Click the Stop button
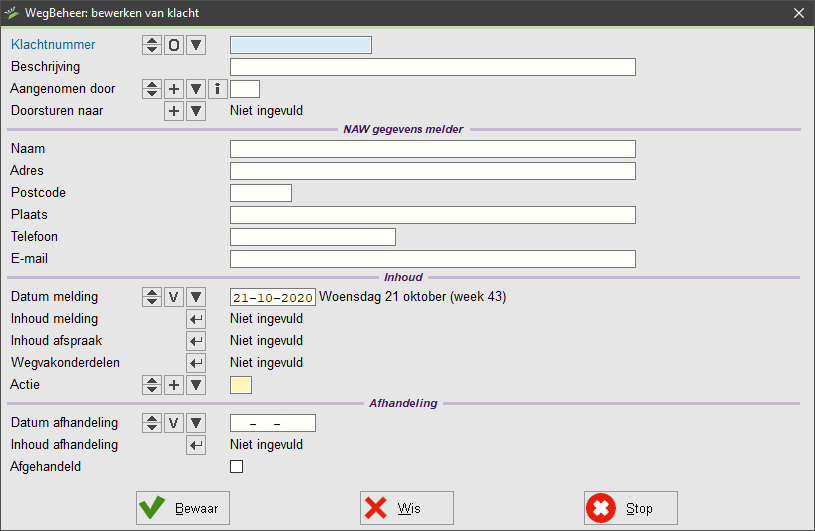This screenshot has width=815, height=531. 631,508
